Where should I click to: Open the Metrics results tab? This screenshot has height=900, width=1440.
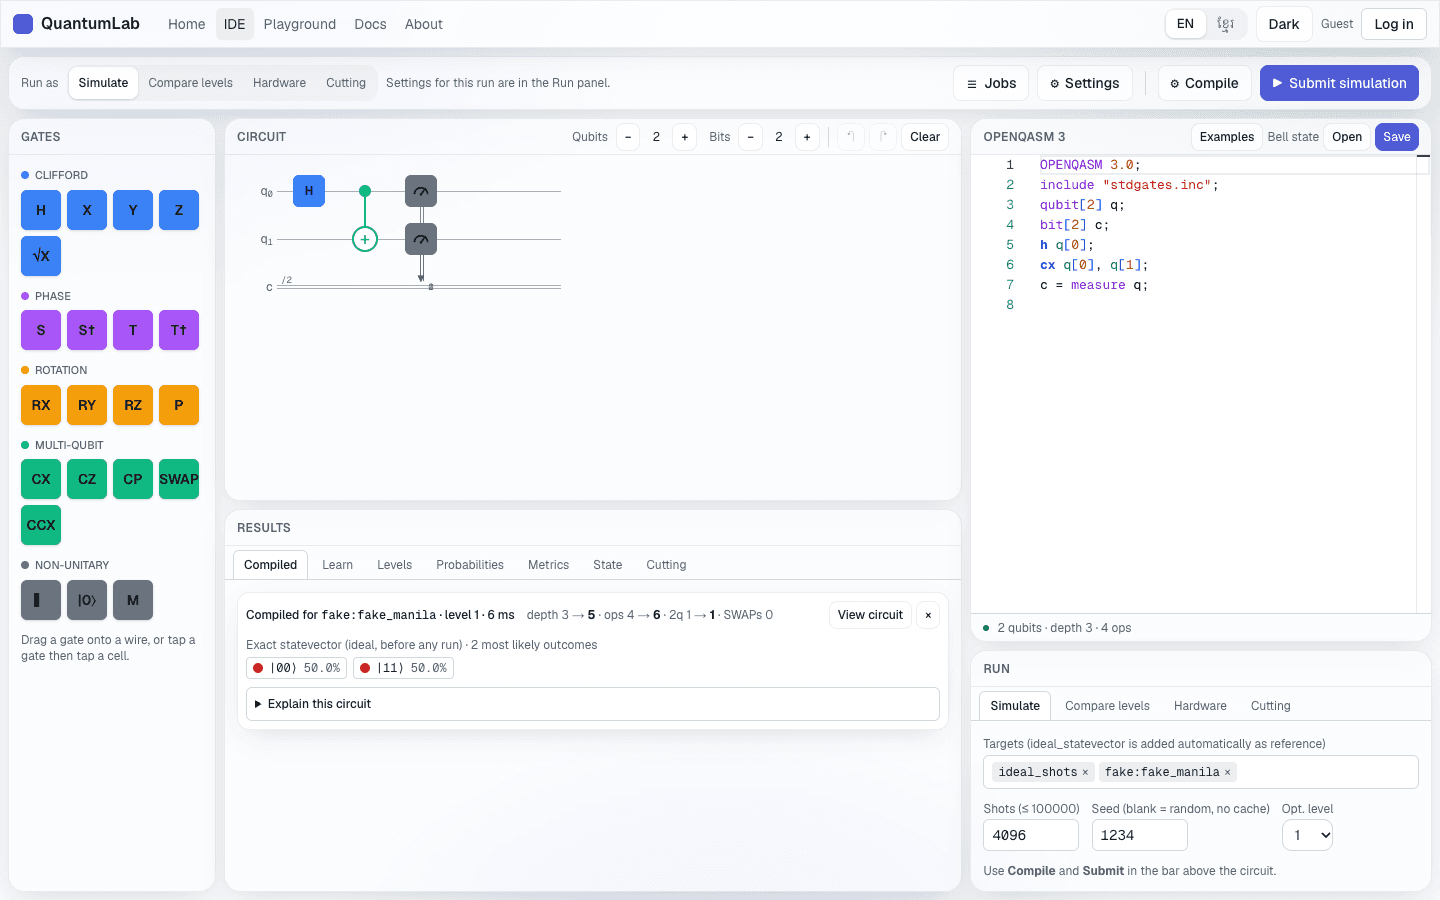coord(549,565)
